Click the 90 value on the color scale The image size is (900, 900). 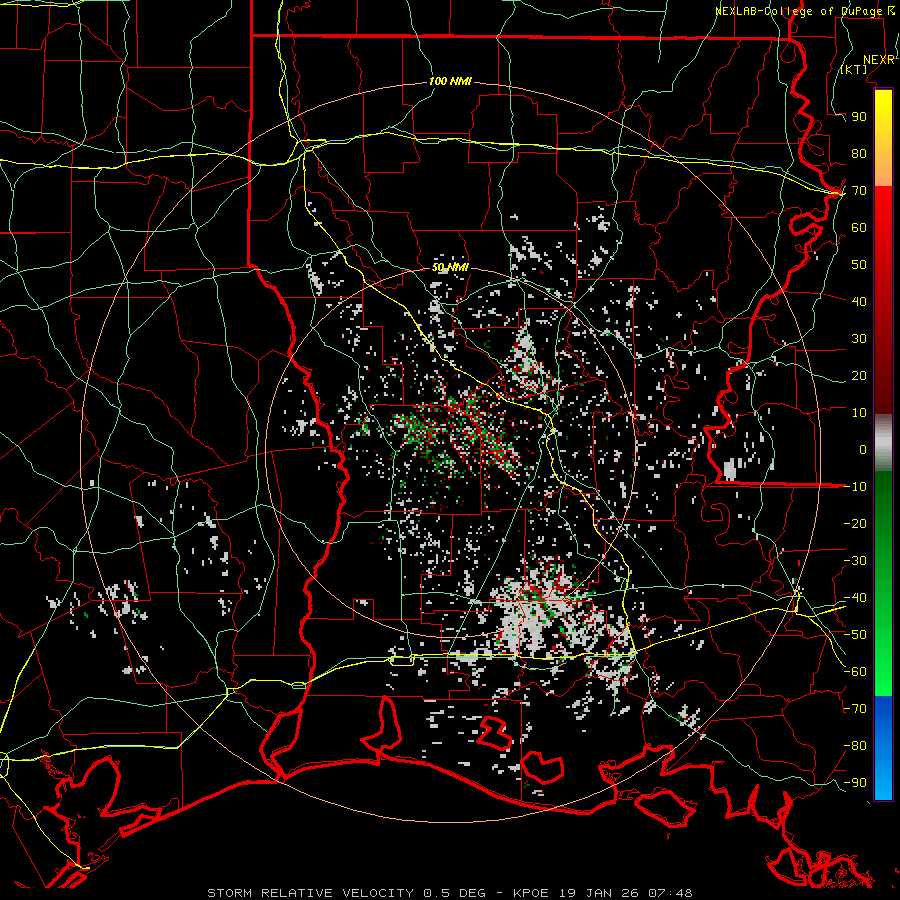[x=859, y=117]
